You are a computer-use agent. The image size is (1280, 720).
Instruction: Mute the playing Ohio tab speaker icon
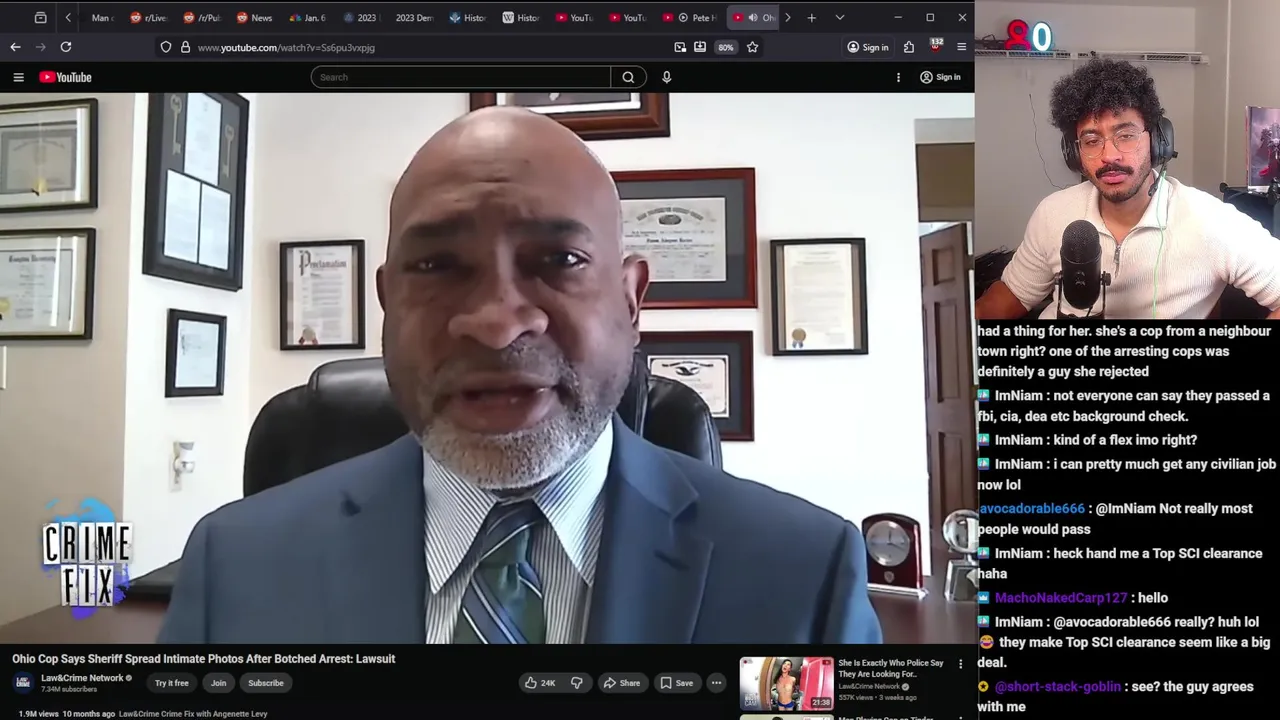[x=753, y=17]
